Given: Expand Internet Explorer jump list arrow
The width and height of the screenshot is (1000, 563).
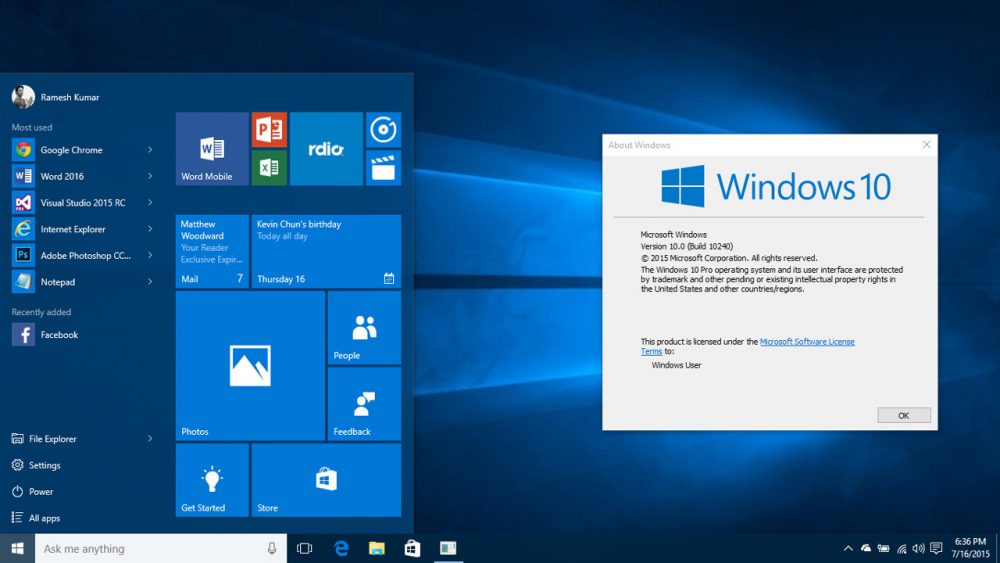Looking at the screenshot, I should tap(151, 229).
